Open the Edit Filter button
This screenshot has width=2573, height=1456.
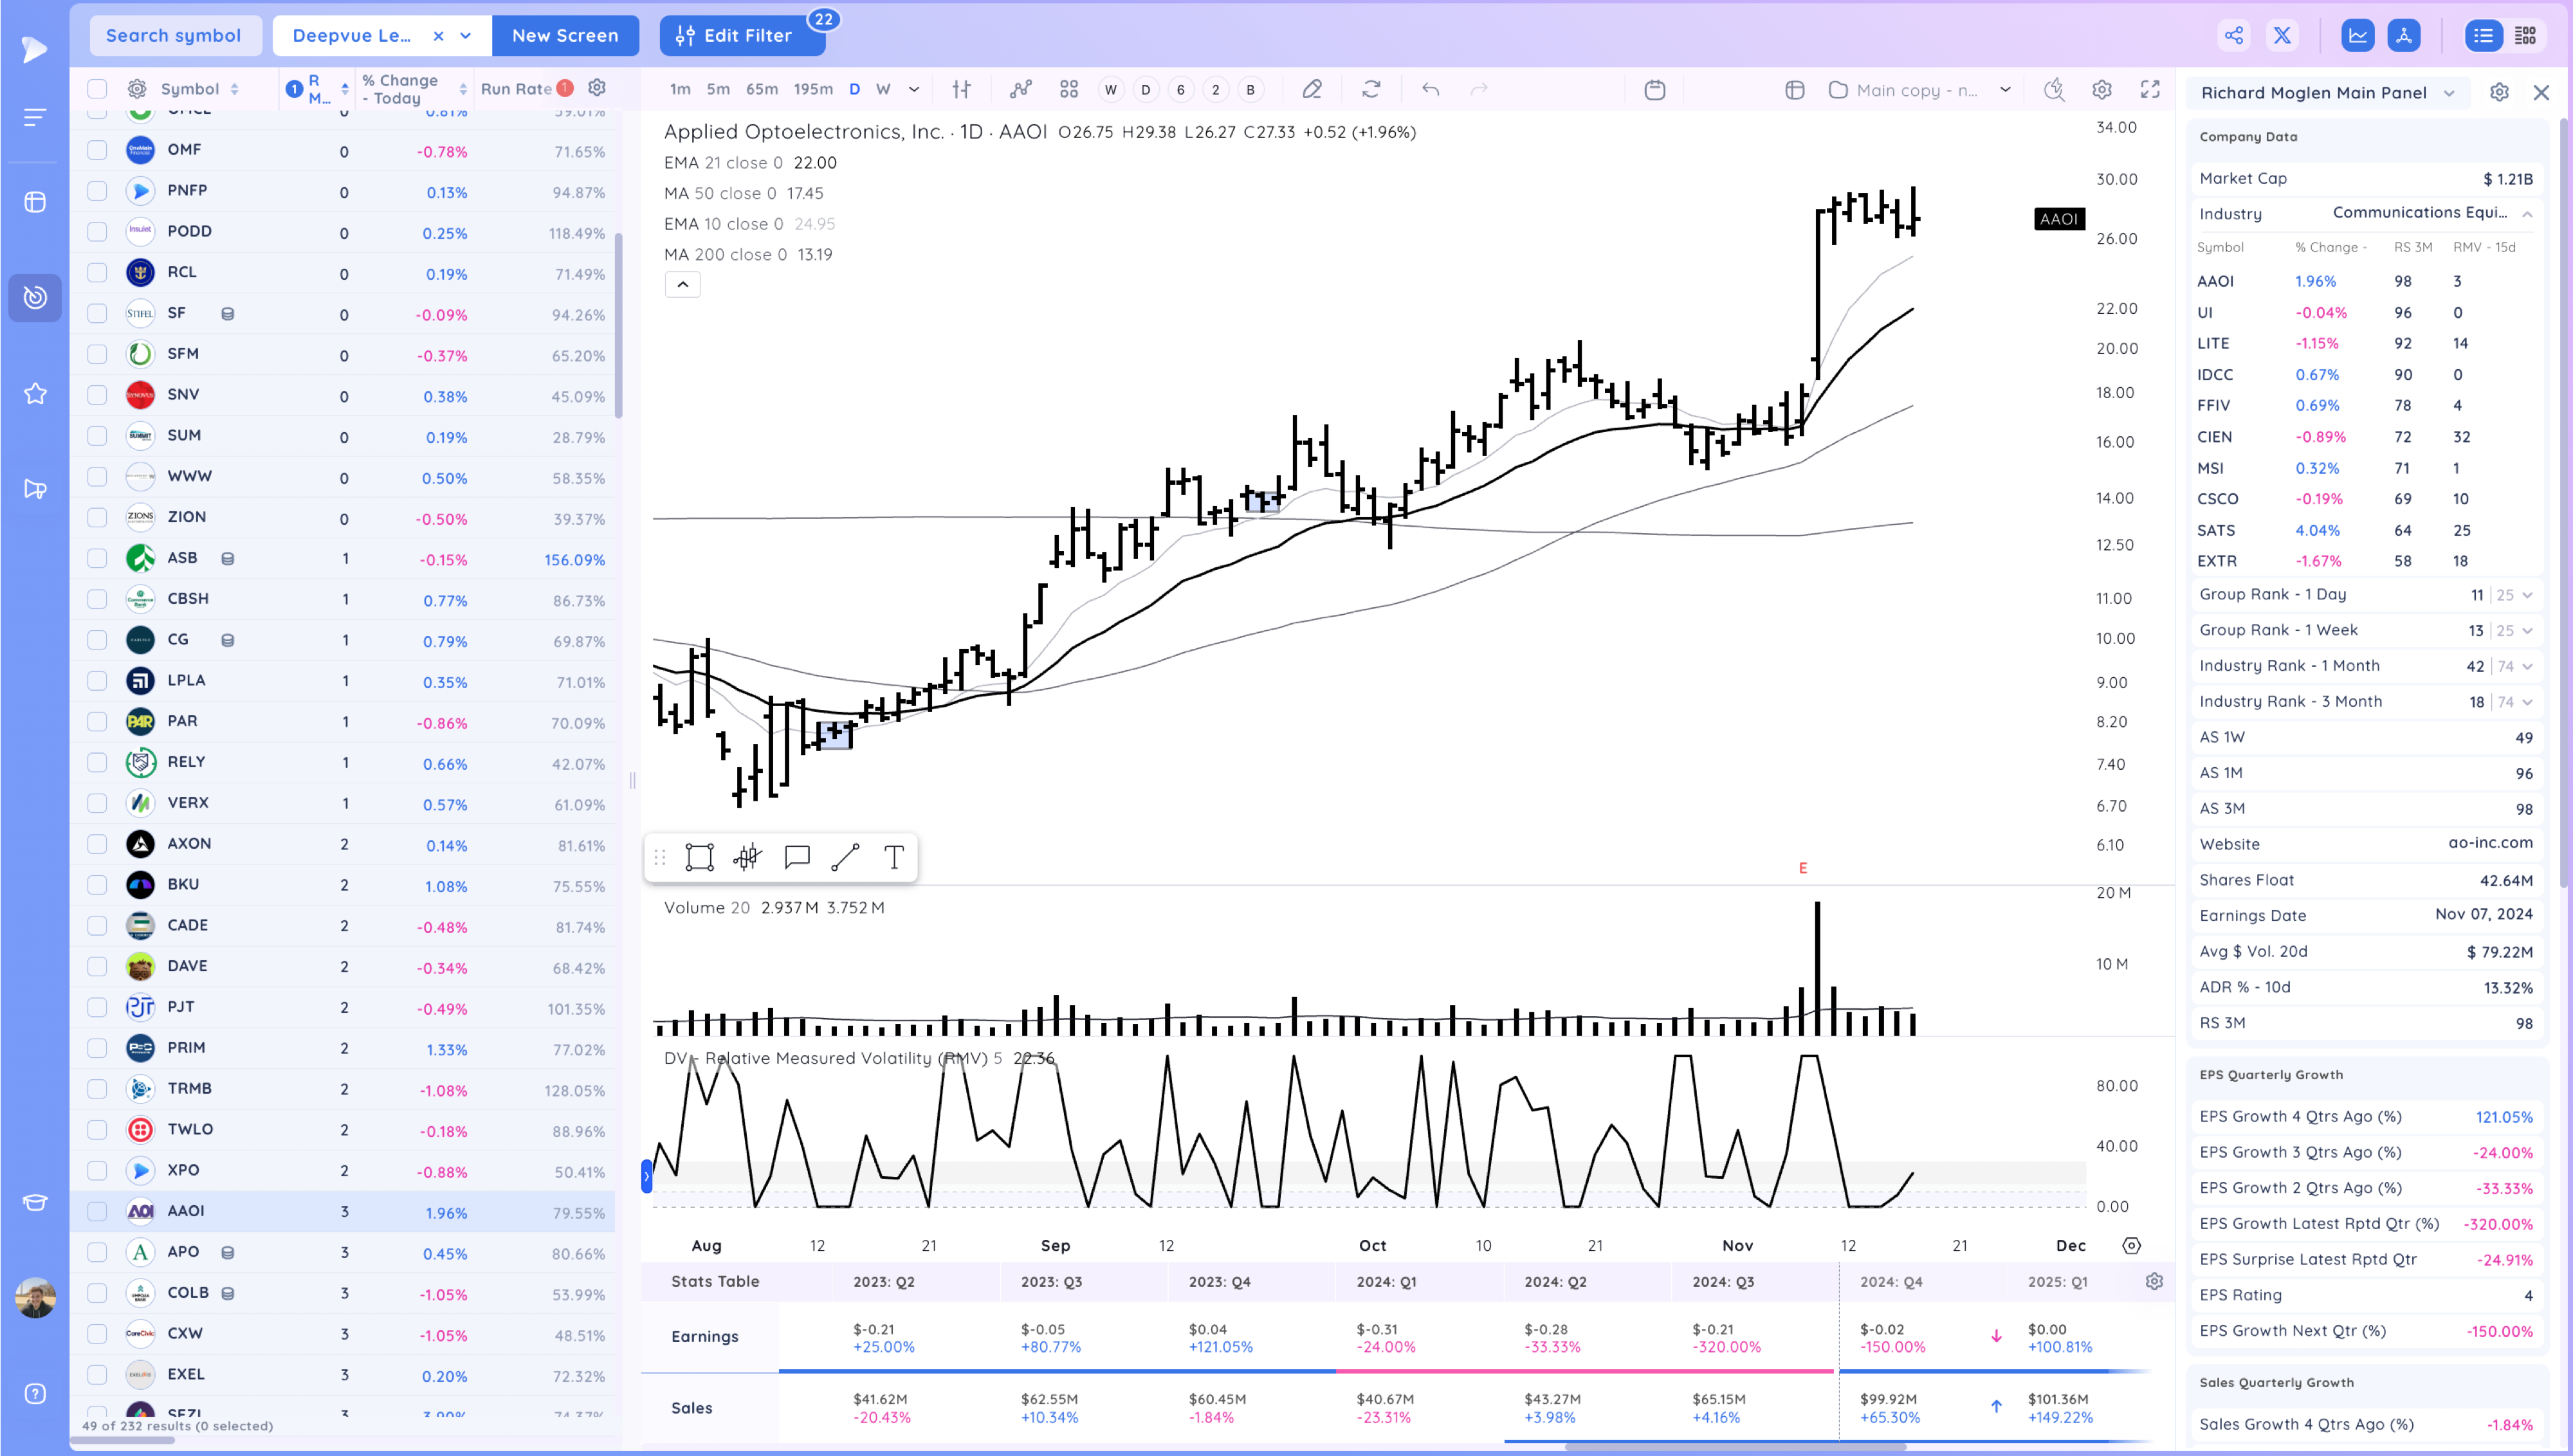tap(742, 36)
